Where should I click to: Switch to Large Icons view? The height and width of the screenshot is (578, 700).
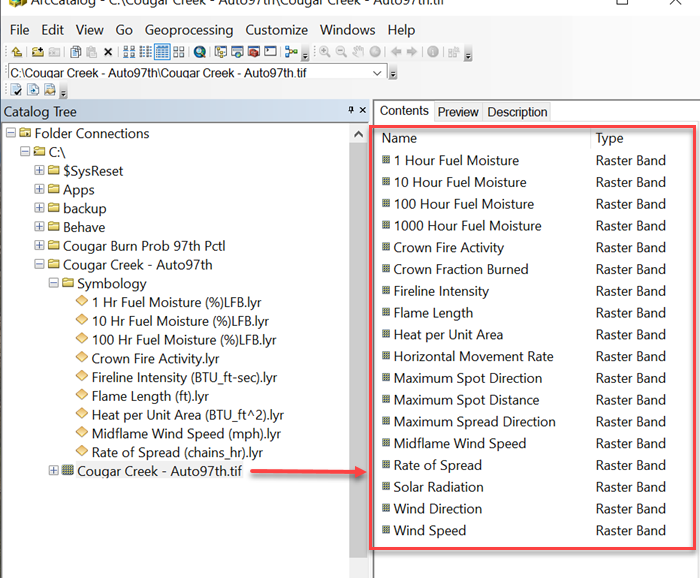coord(129,52)
